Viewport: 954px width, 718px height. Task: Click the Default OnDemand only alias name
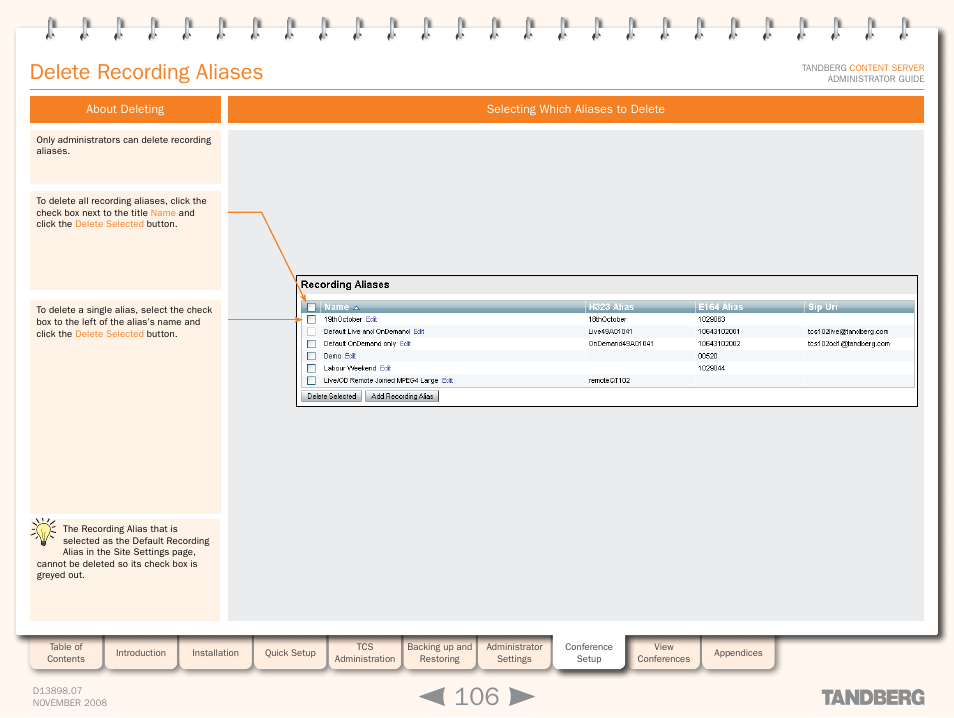tap(360, 344)
